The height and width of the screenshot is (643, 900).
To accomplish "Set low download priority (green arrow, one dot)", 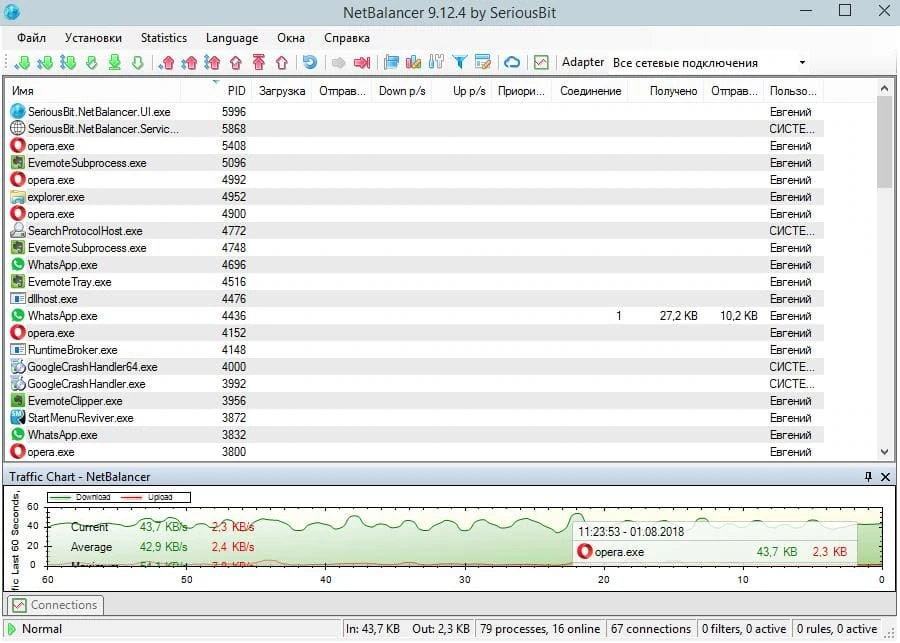I will click(x=22, y=62).
